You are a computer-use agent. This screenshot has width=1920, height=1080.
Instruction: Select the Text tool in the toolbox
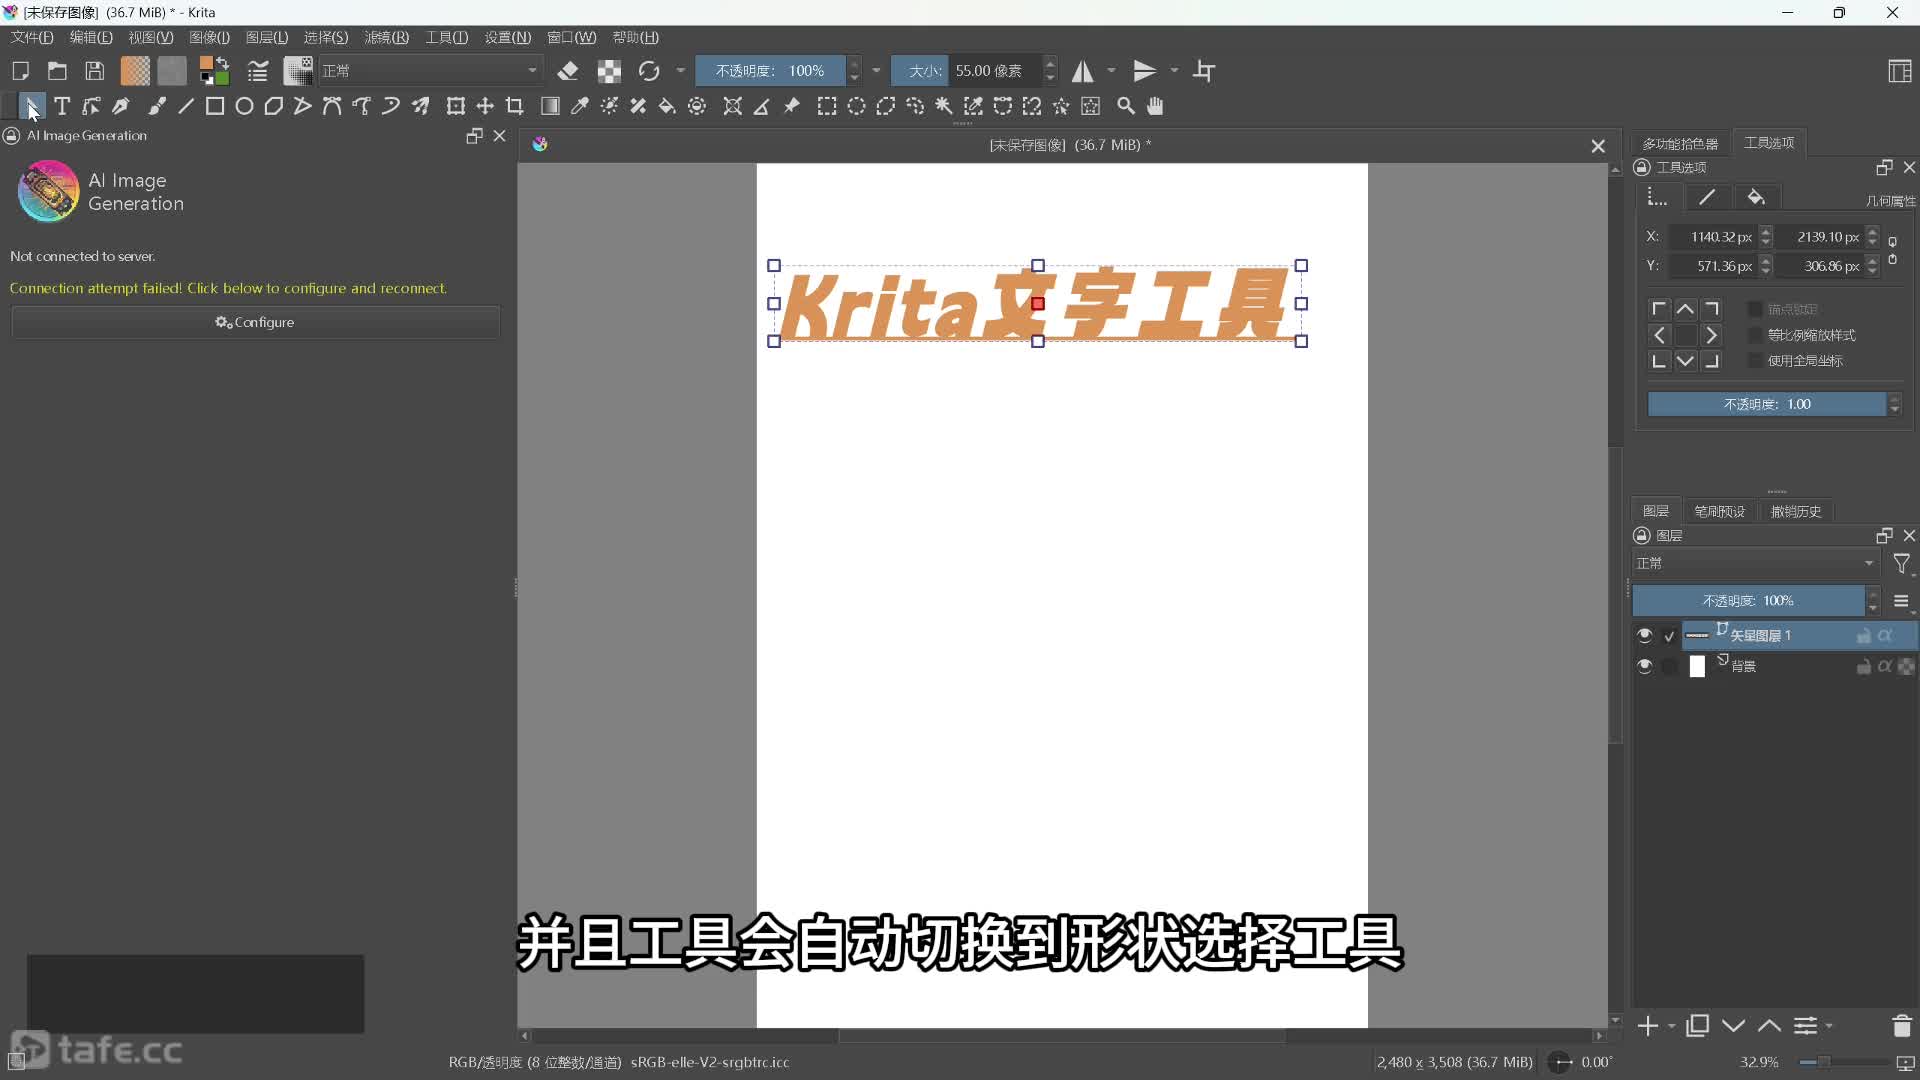62,106
